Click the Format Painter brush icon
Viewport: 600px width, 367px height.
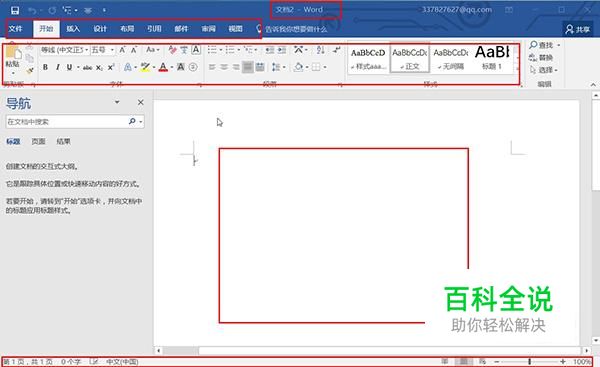pyautogui.click(x=30, y=71)
